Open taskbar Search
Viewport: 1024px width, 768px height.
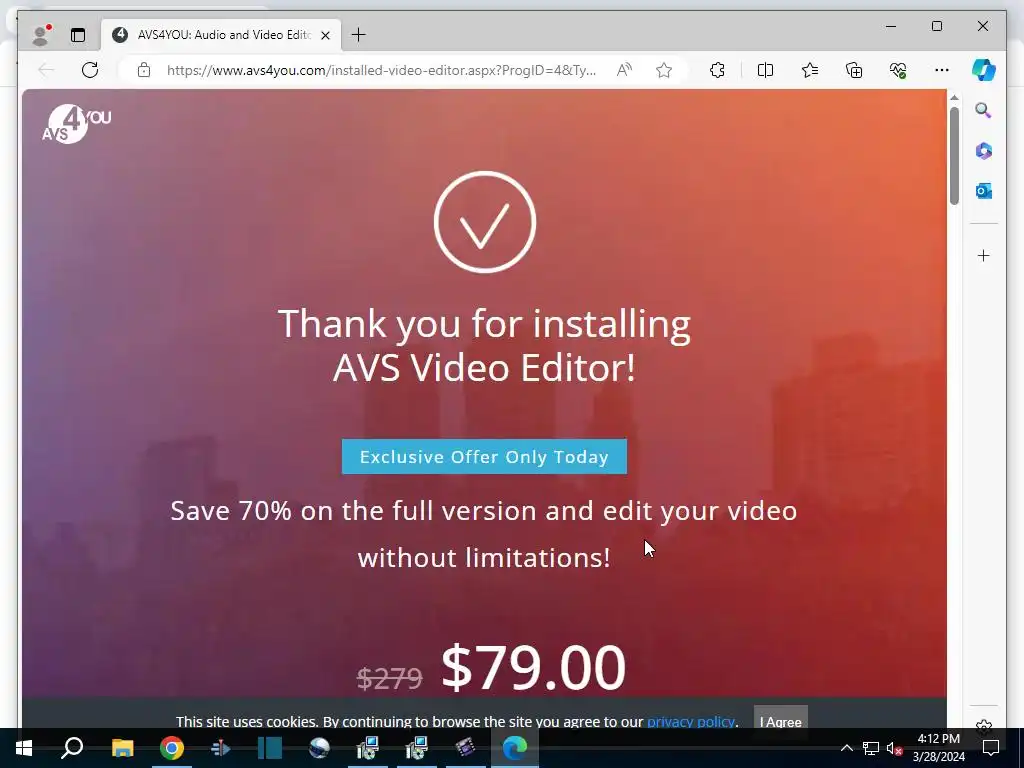coord(72,748)
